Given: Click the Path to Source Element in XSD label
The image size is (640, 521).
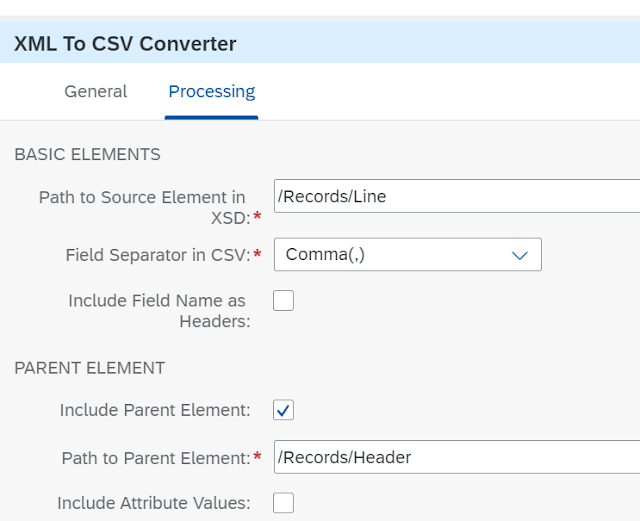Looking at the screenshot, I should (144, 207).
